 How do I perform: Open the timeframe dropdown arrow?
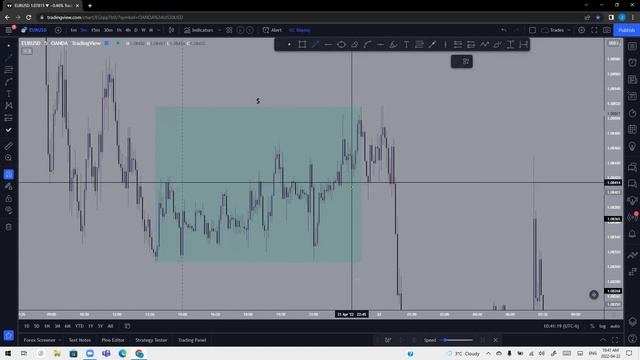click(159, 30)
